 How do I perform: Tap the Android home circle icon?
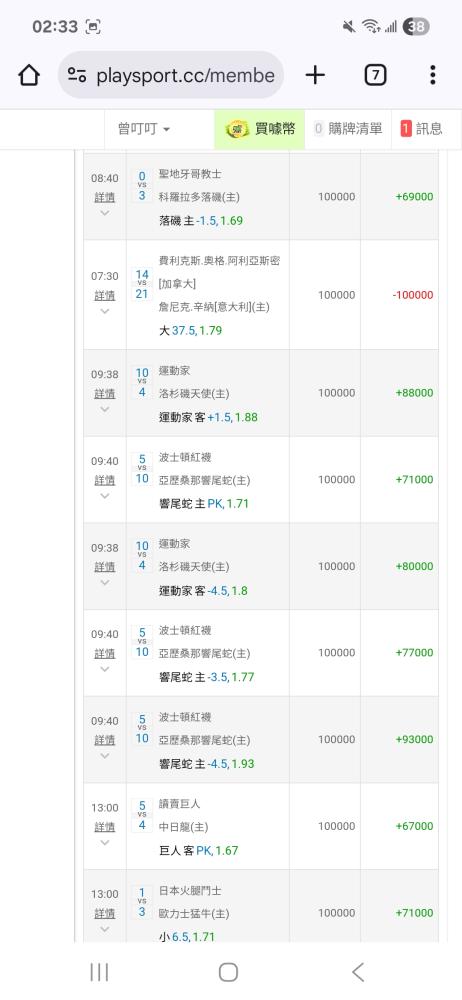coord(228,972)
